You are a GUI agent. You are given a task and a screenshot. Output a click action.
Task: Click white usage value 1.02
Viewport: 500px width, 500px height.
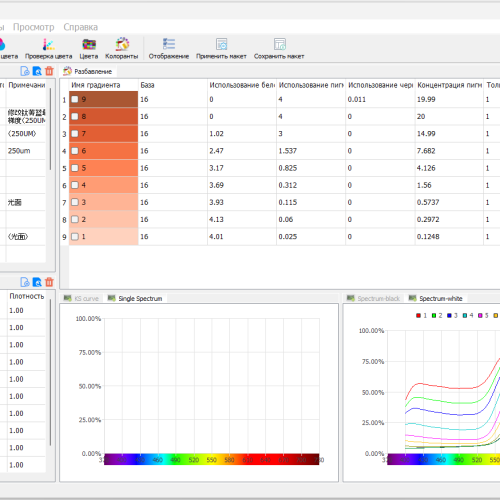(x=216, y=134)
